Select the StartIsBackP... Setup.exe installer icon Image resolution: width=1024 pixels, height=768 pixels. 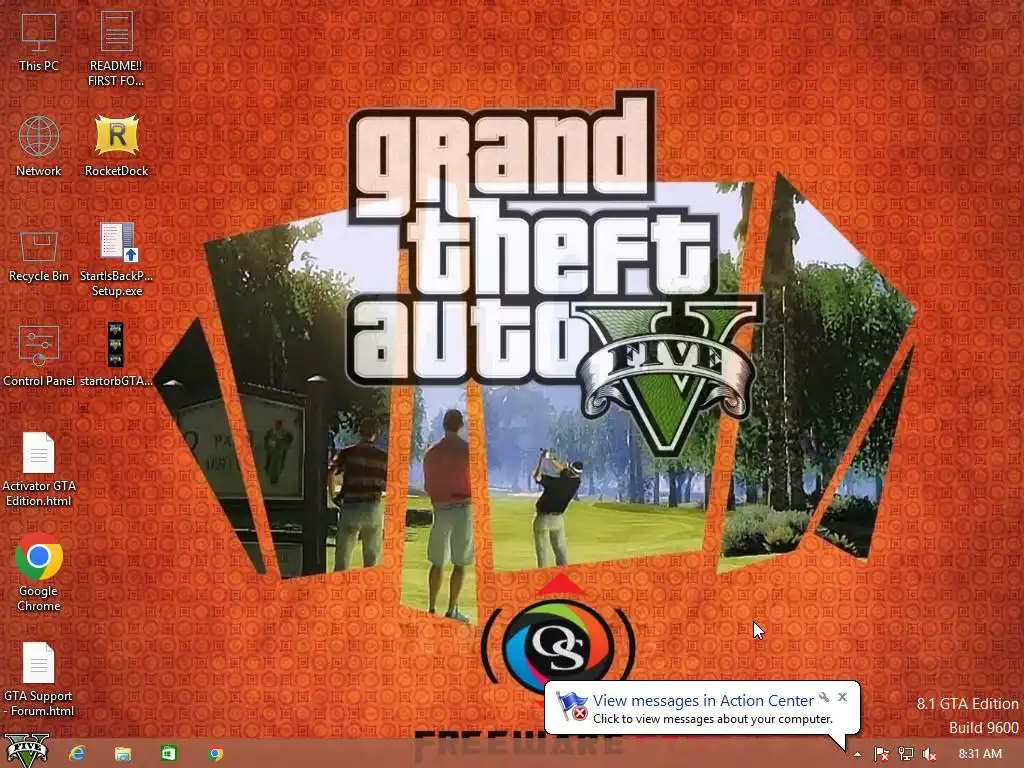[116, 259]
